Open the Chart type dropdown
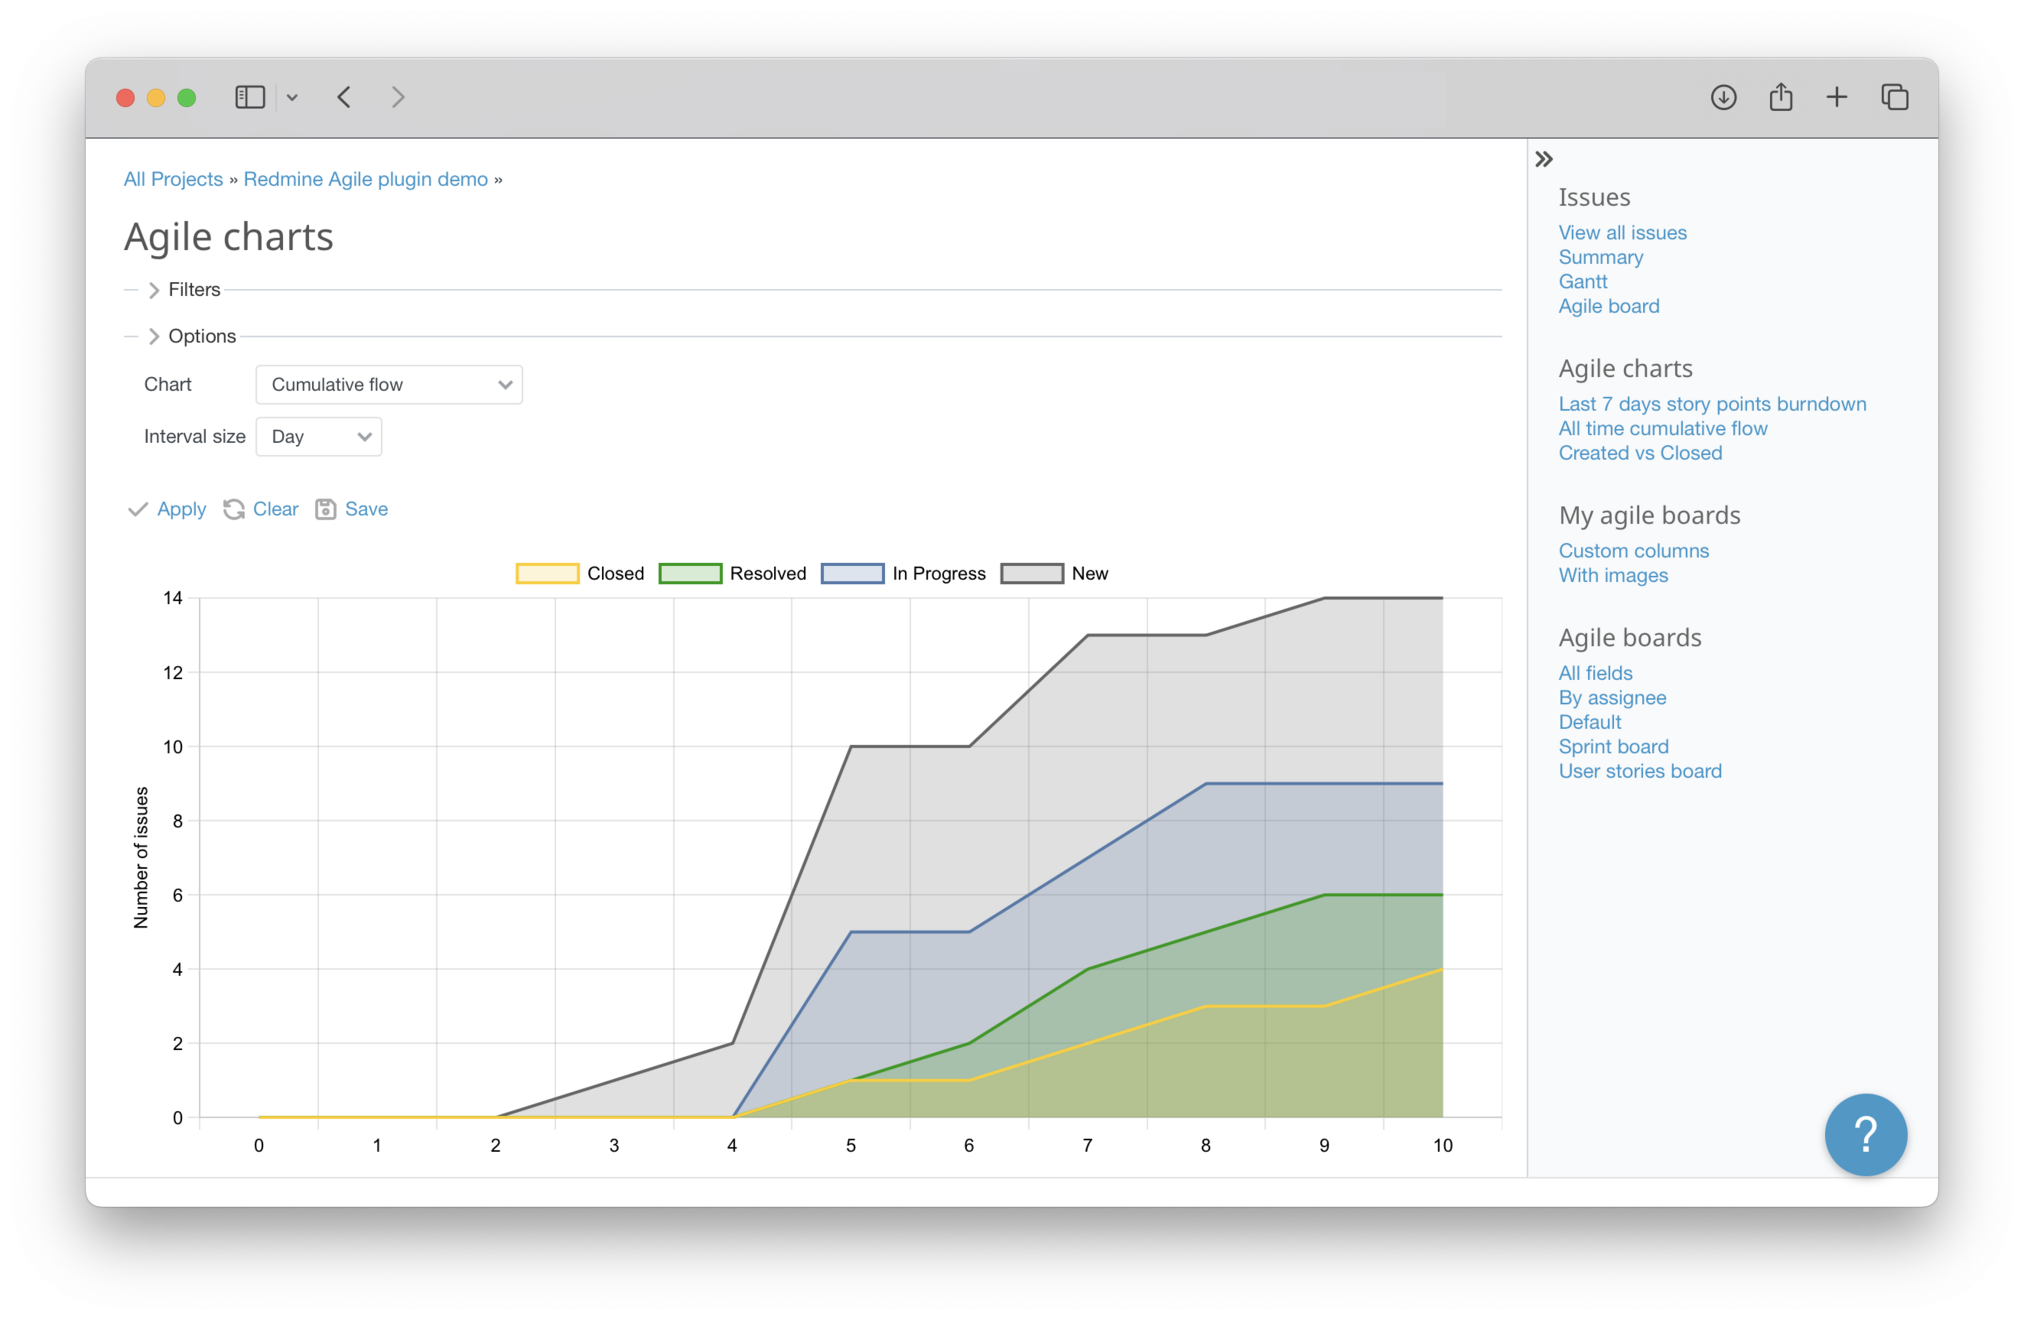This screenshot has height=1320, width=2024. click(389, 385)
